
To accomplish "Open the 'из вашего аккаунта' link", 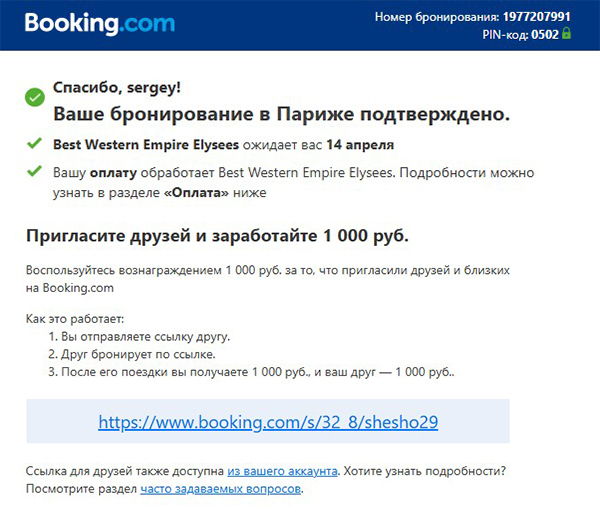I will [282, 471].
